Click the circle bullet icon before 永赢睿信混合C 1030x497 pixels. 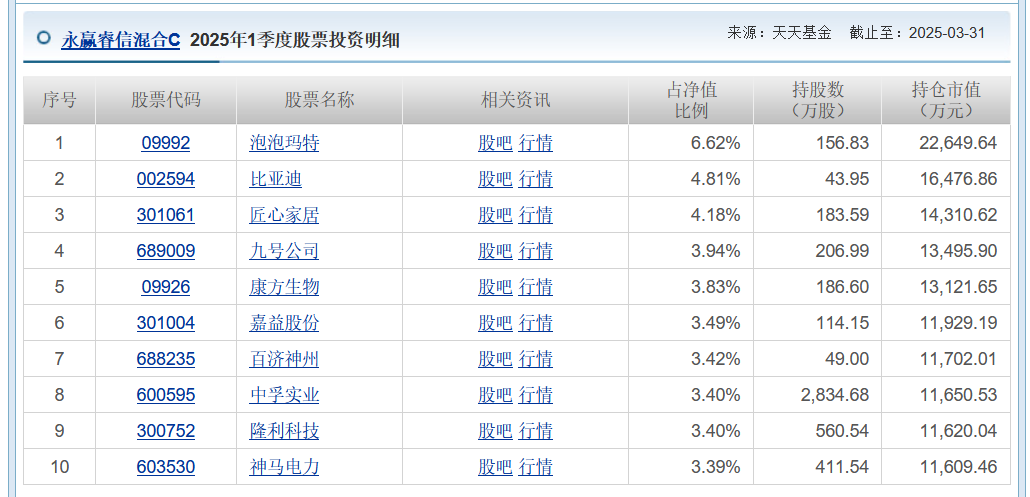point(44,37)
